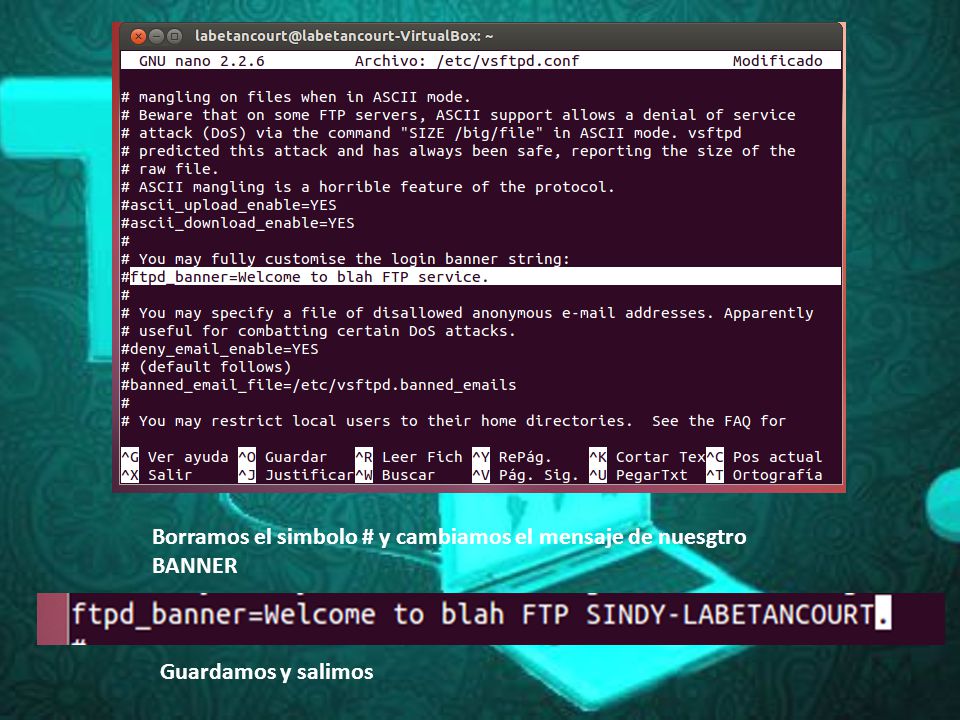960x720 pixels.
Task: Click the "Modificado" status in nano header
Action: (x=778, y=61)
